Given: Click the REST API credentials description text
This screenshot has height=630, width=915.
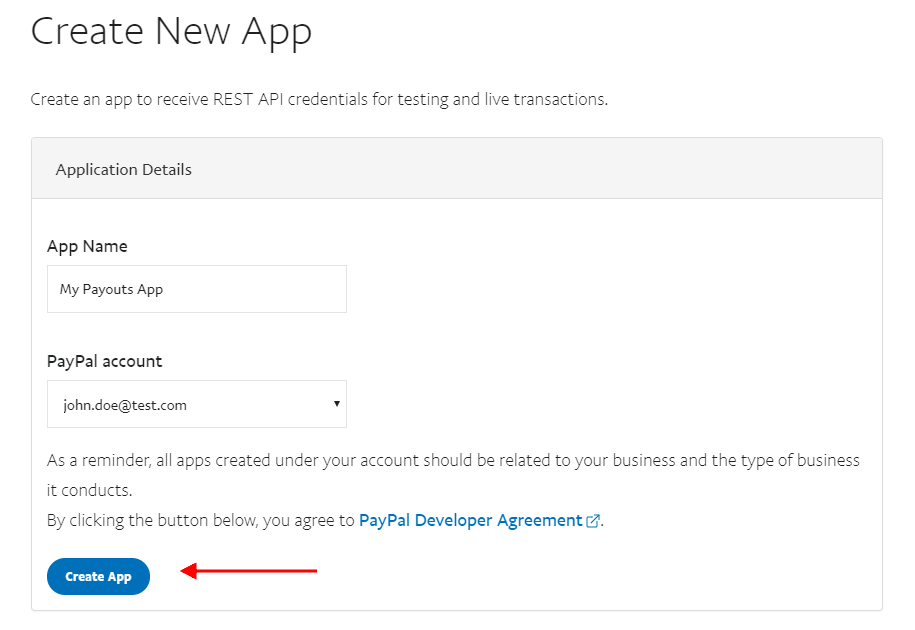Looking at the screenshot, I should [x=319, y=99].
